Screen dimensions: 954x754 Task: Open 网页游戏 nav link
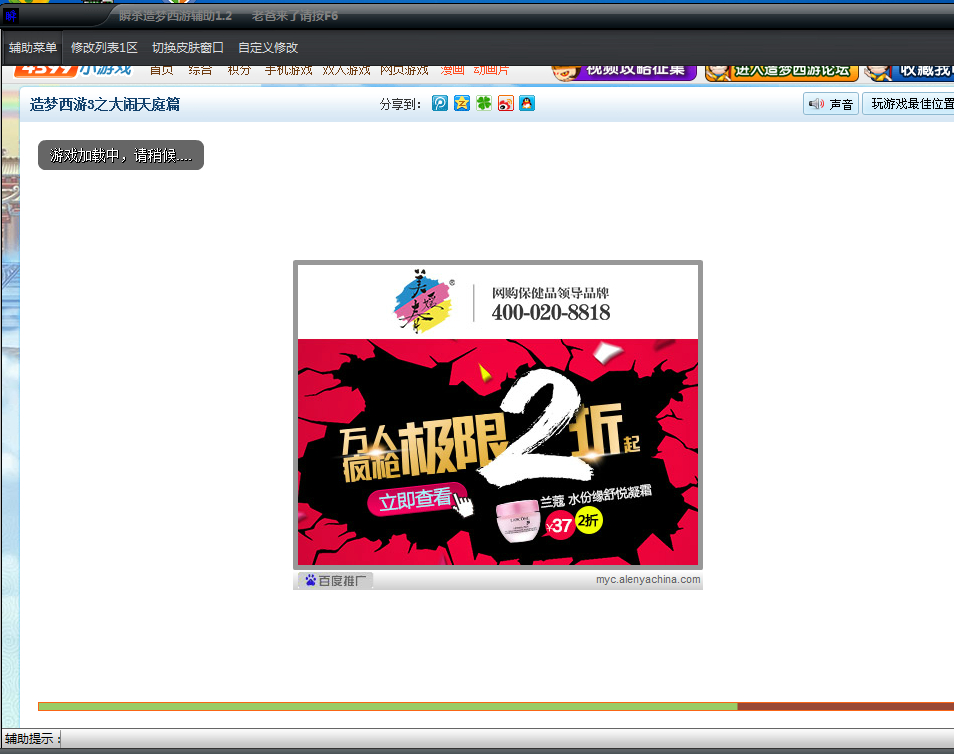[404, 70]
